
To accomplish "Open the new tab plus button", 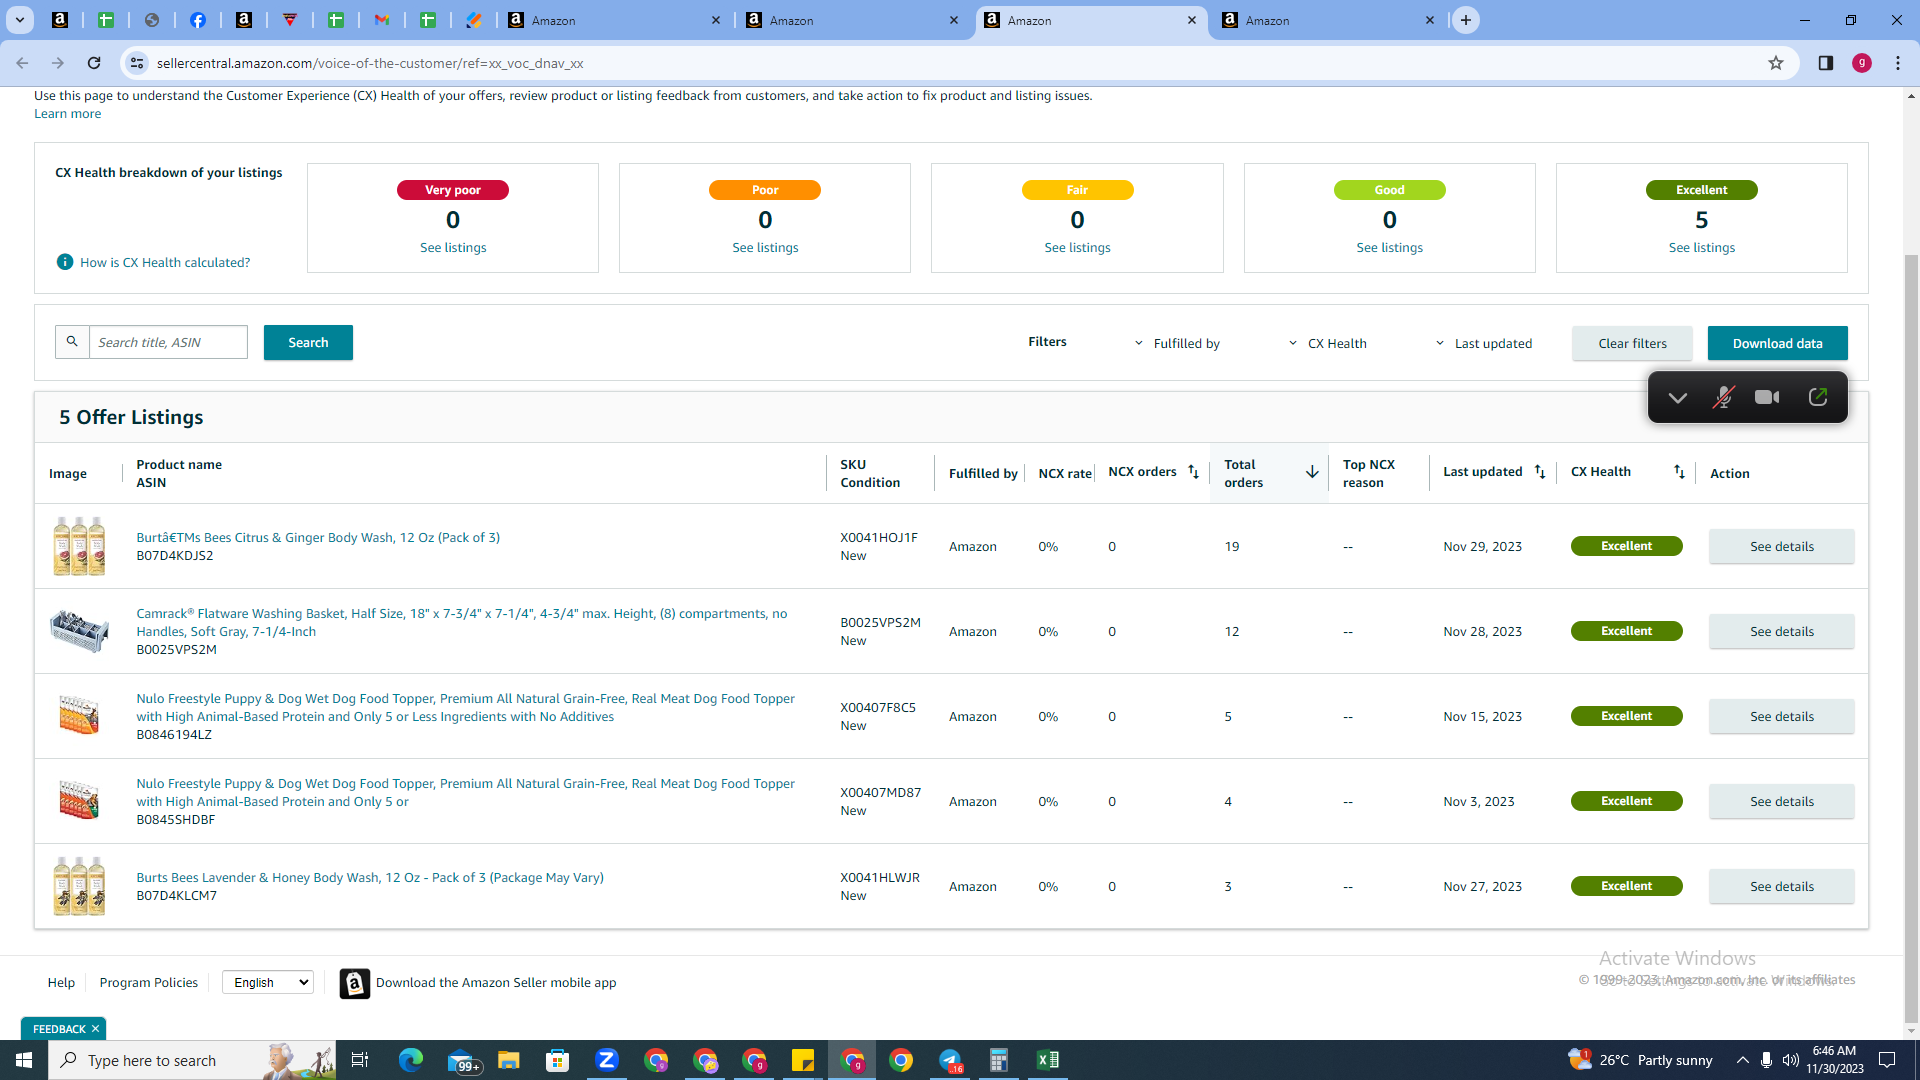I will click(1466, 20).
